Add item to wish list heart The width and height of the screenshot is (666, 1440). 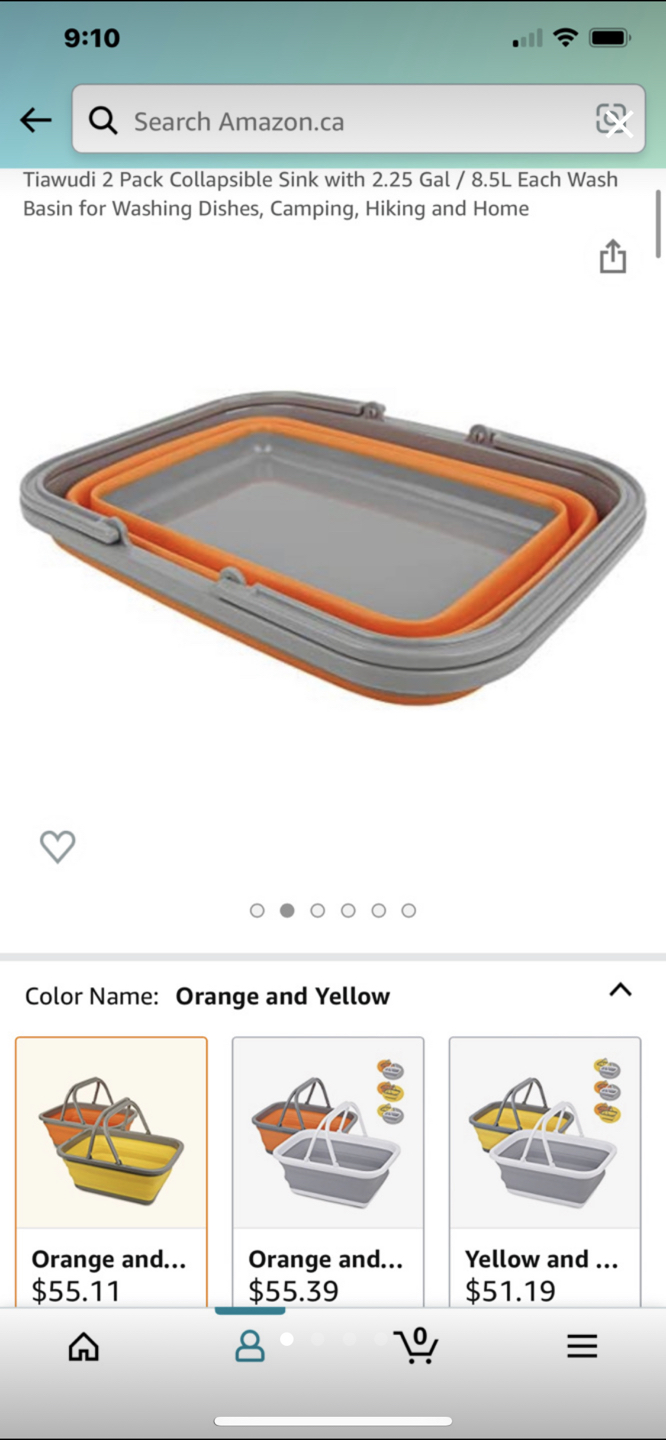(x=57, y=846)
